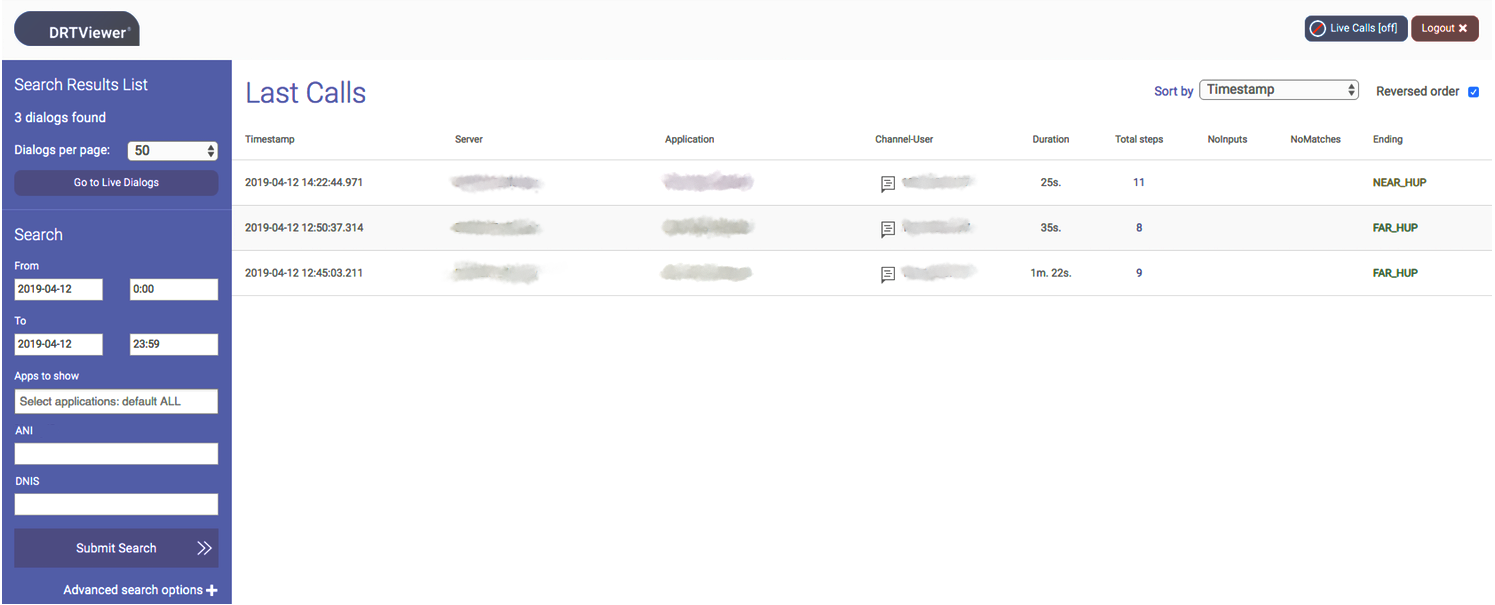Click the Submit Search button
The width and height of the screenshot is (1495, 605).
pos(115,548)
